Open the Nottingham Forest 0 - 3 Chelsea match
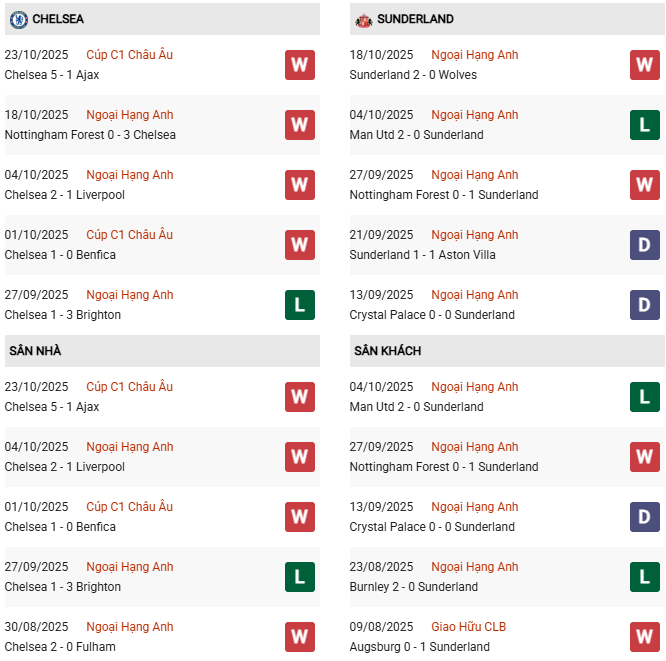This screenshot has width=666, height=661. tap(90, 135)
